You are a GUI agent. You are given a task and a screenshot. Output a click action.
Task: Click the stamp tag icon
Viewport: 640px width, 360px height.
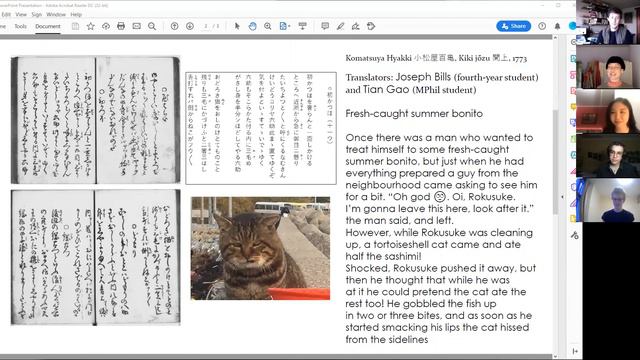pyautogui.click(x=371, y=26)
